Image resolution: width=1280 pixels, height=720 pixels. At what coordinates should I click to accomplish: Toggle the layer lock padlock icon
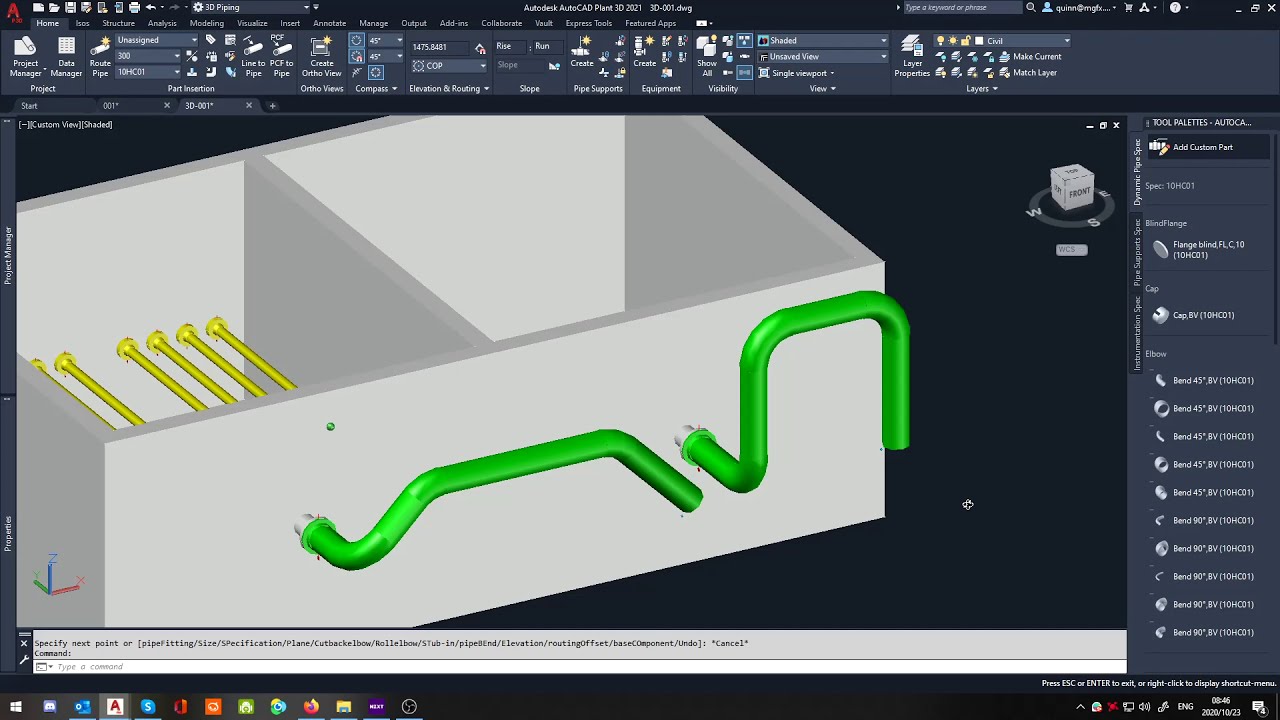click(x=966, y=41)
